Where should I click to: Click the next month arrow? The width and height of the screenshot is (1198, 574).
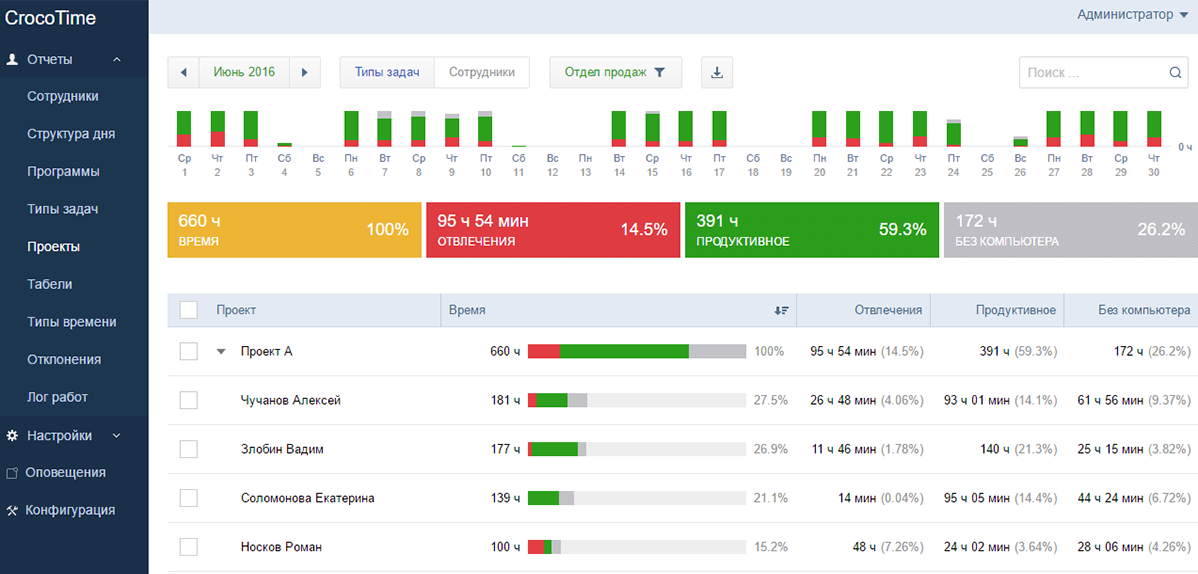pos(305,72)
